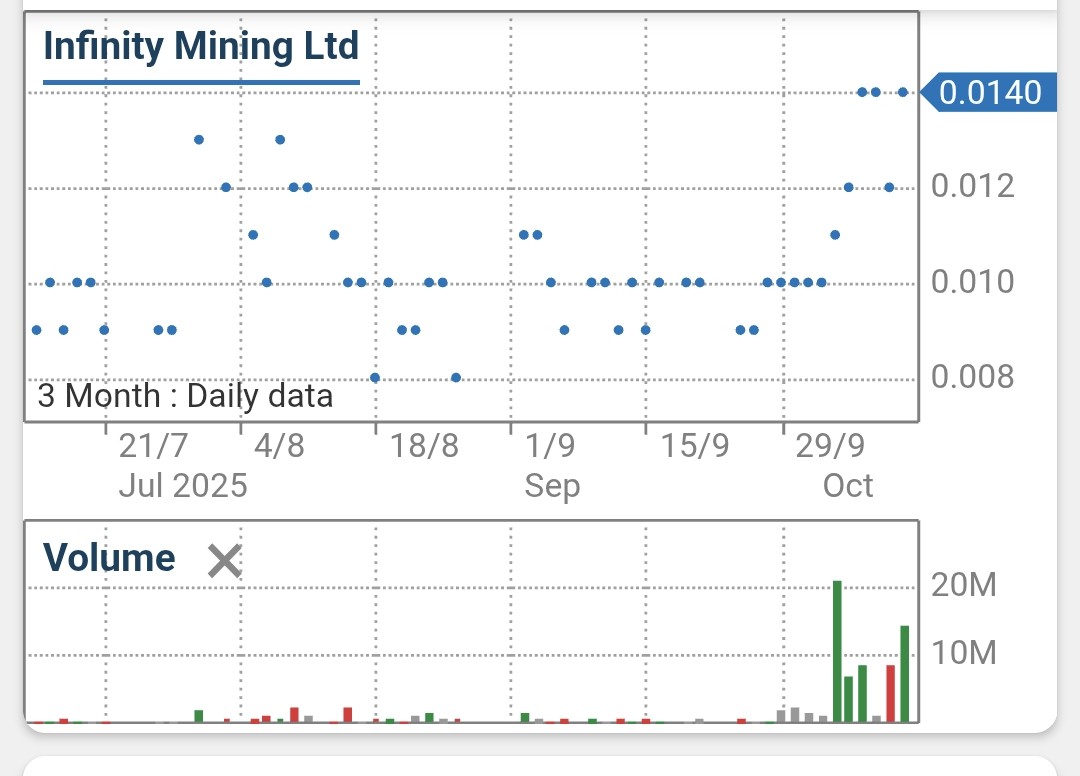Viewport: 1080px width, 776px height.
Task: Select the latest price point at 0.0140
Action: click(x=902, y=92)
